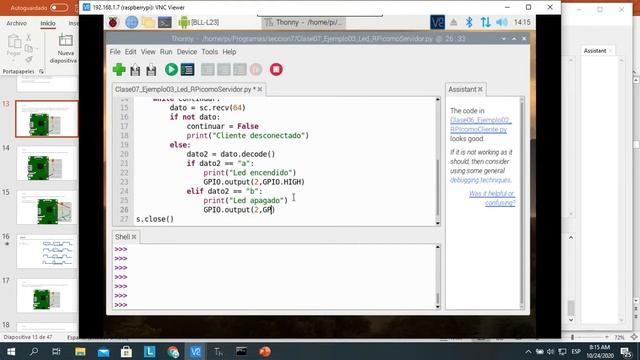The height and width of the screenshot is (360, 640).
Task: Open Thonny Help menu
Action: (229, 52)
